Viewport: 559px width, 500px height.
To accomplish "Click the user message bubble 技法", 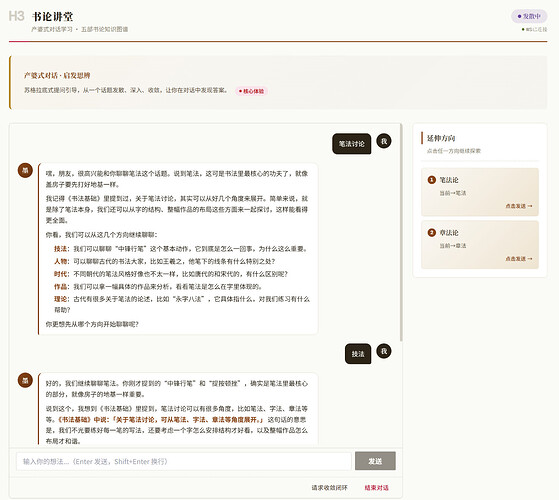I will (358, 354).
